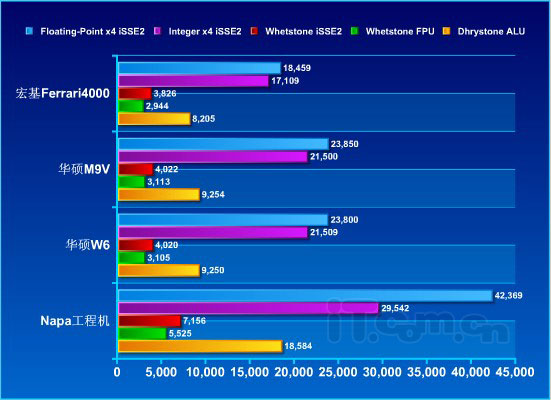551x400 pixels.
Task: Click the M9V green bar valued 3,113
Action: (132, 182)
